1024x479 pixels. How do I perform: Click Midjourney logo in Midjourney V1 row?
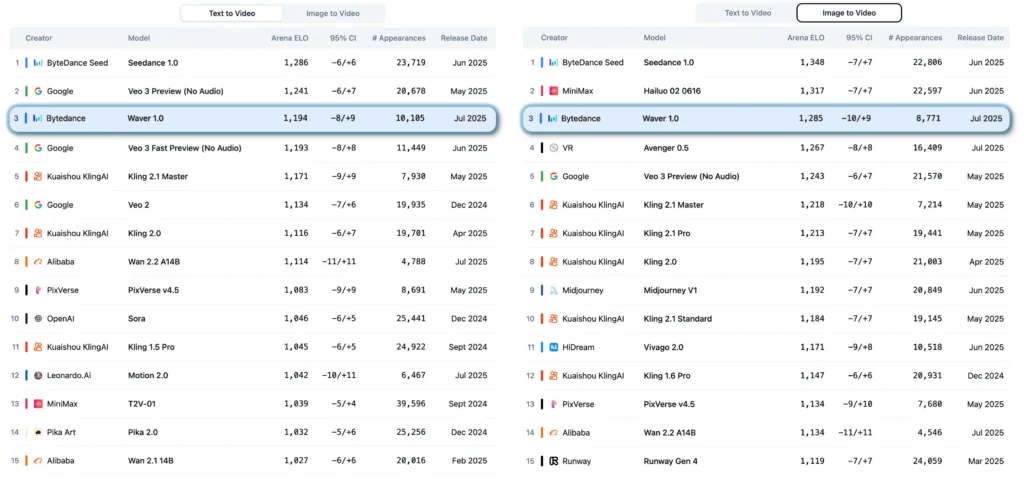[x=553, y=291]
